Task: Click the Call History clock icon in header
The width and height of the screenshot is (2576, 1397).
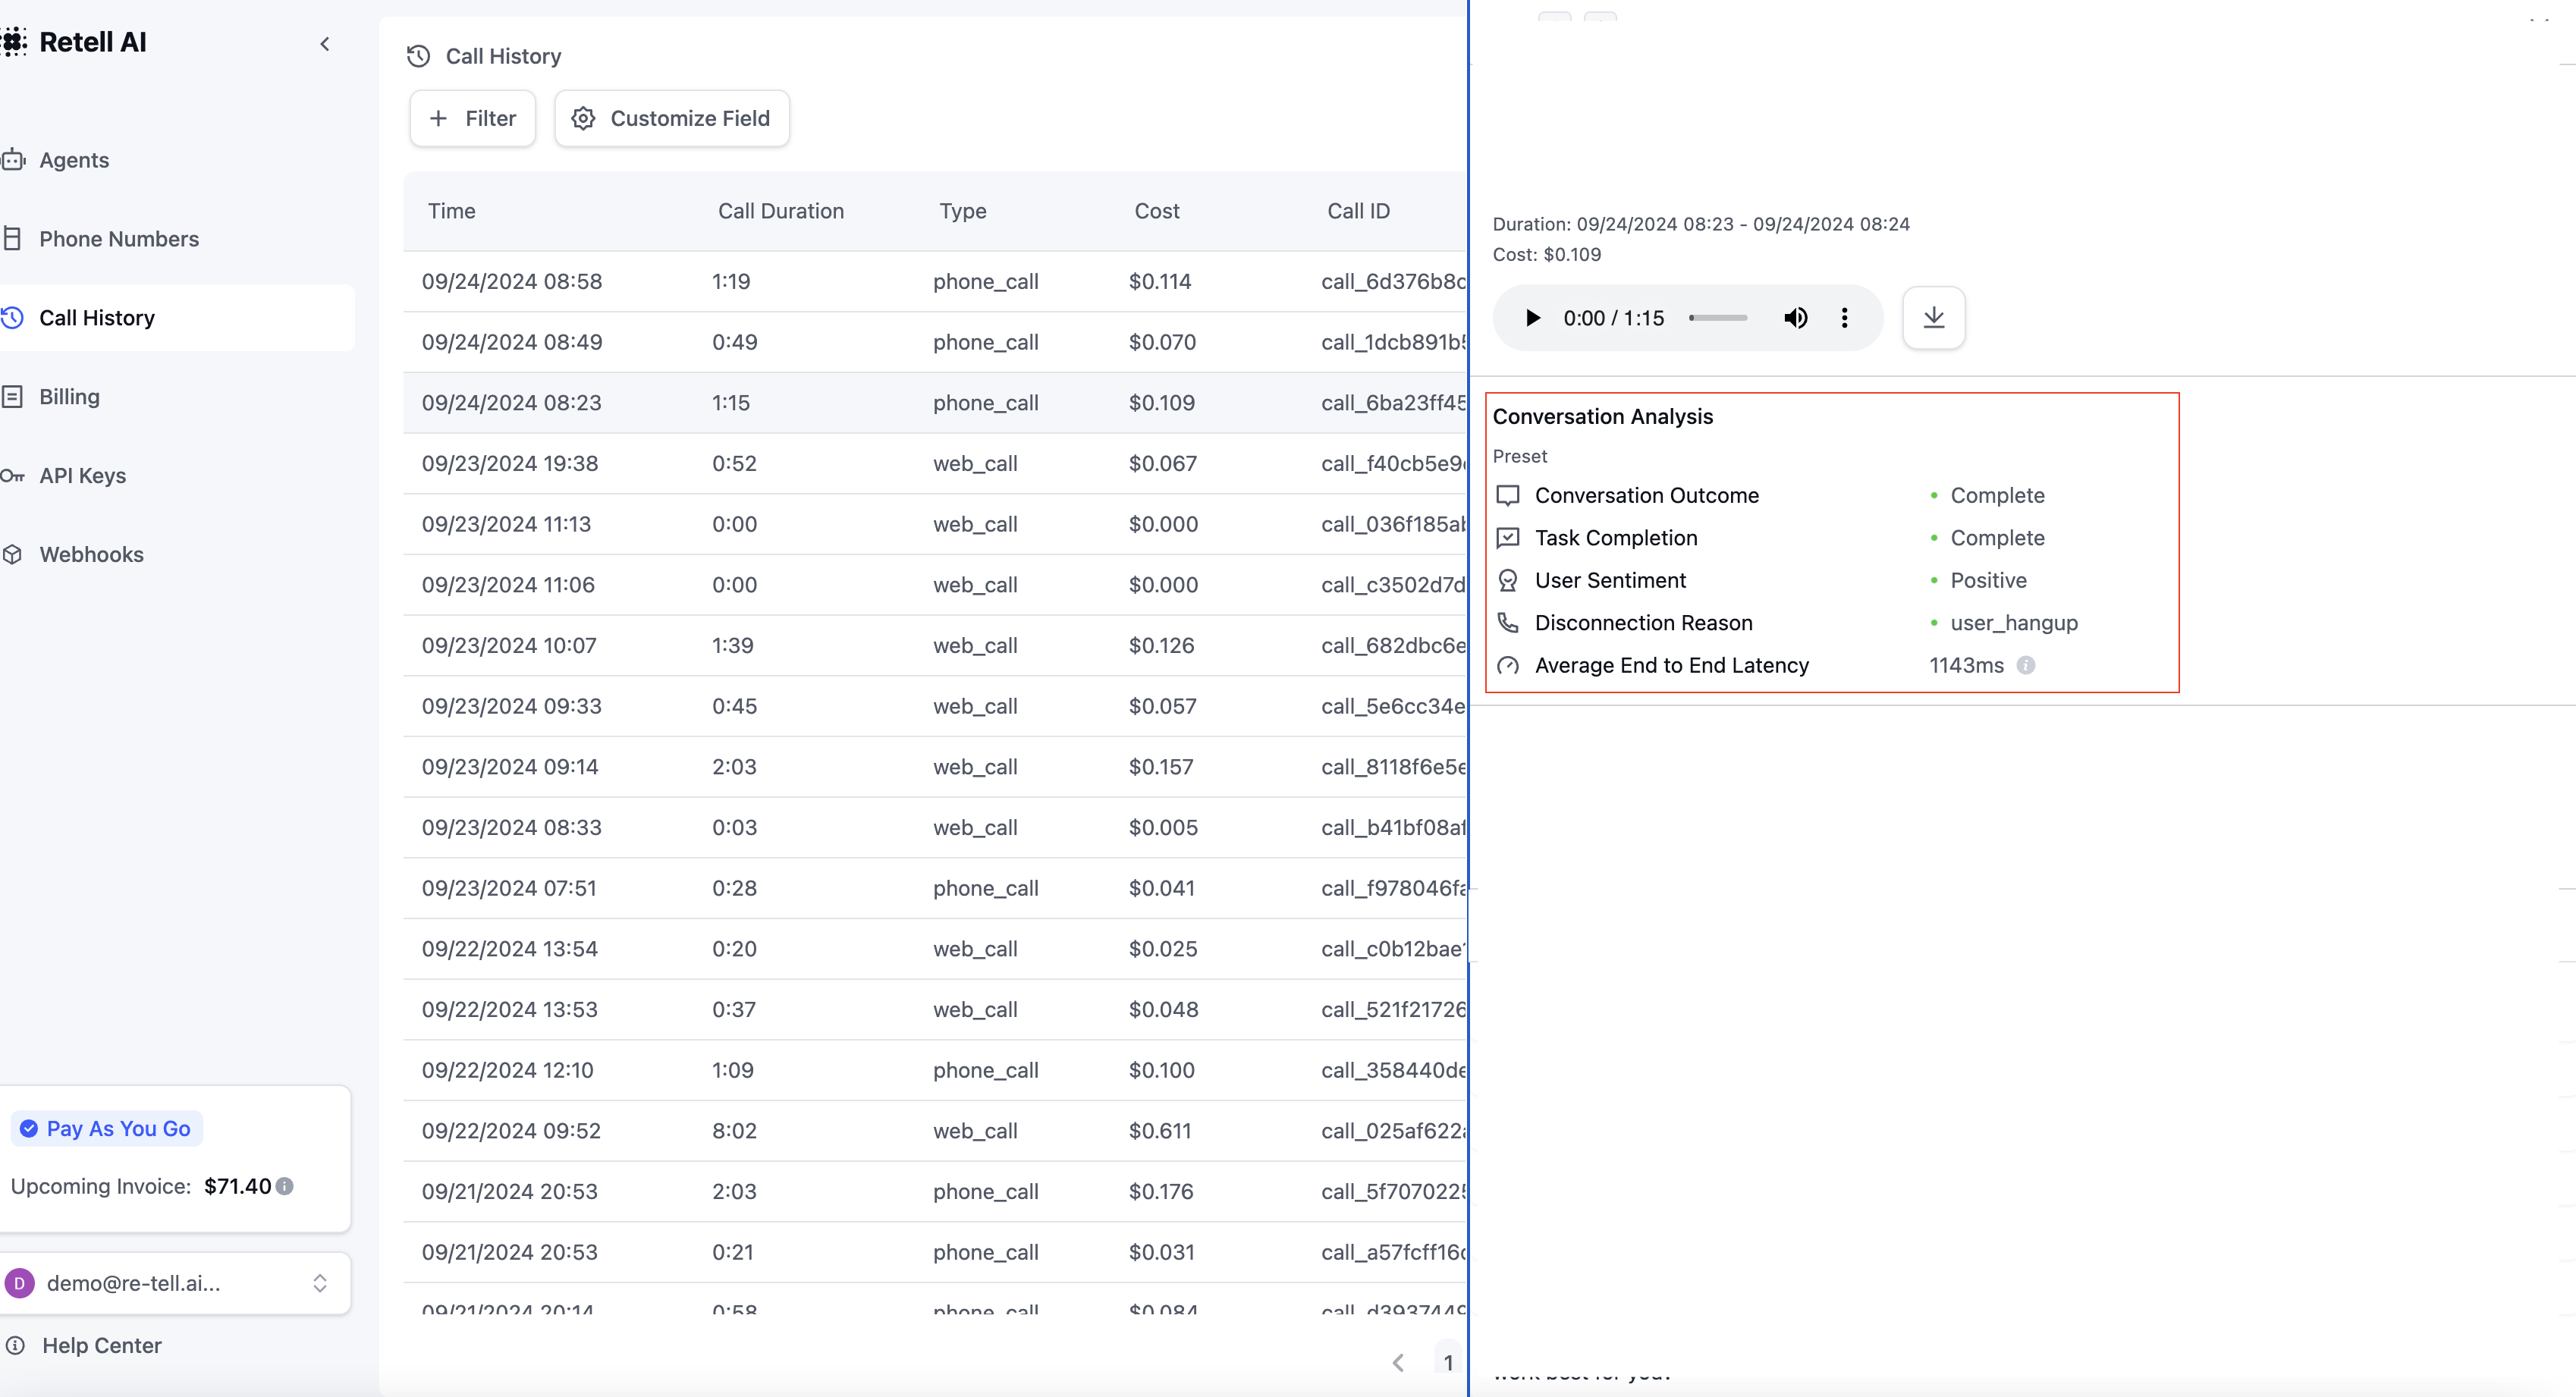Action: (419, 56)
